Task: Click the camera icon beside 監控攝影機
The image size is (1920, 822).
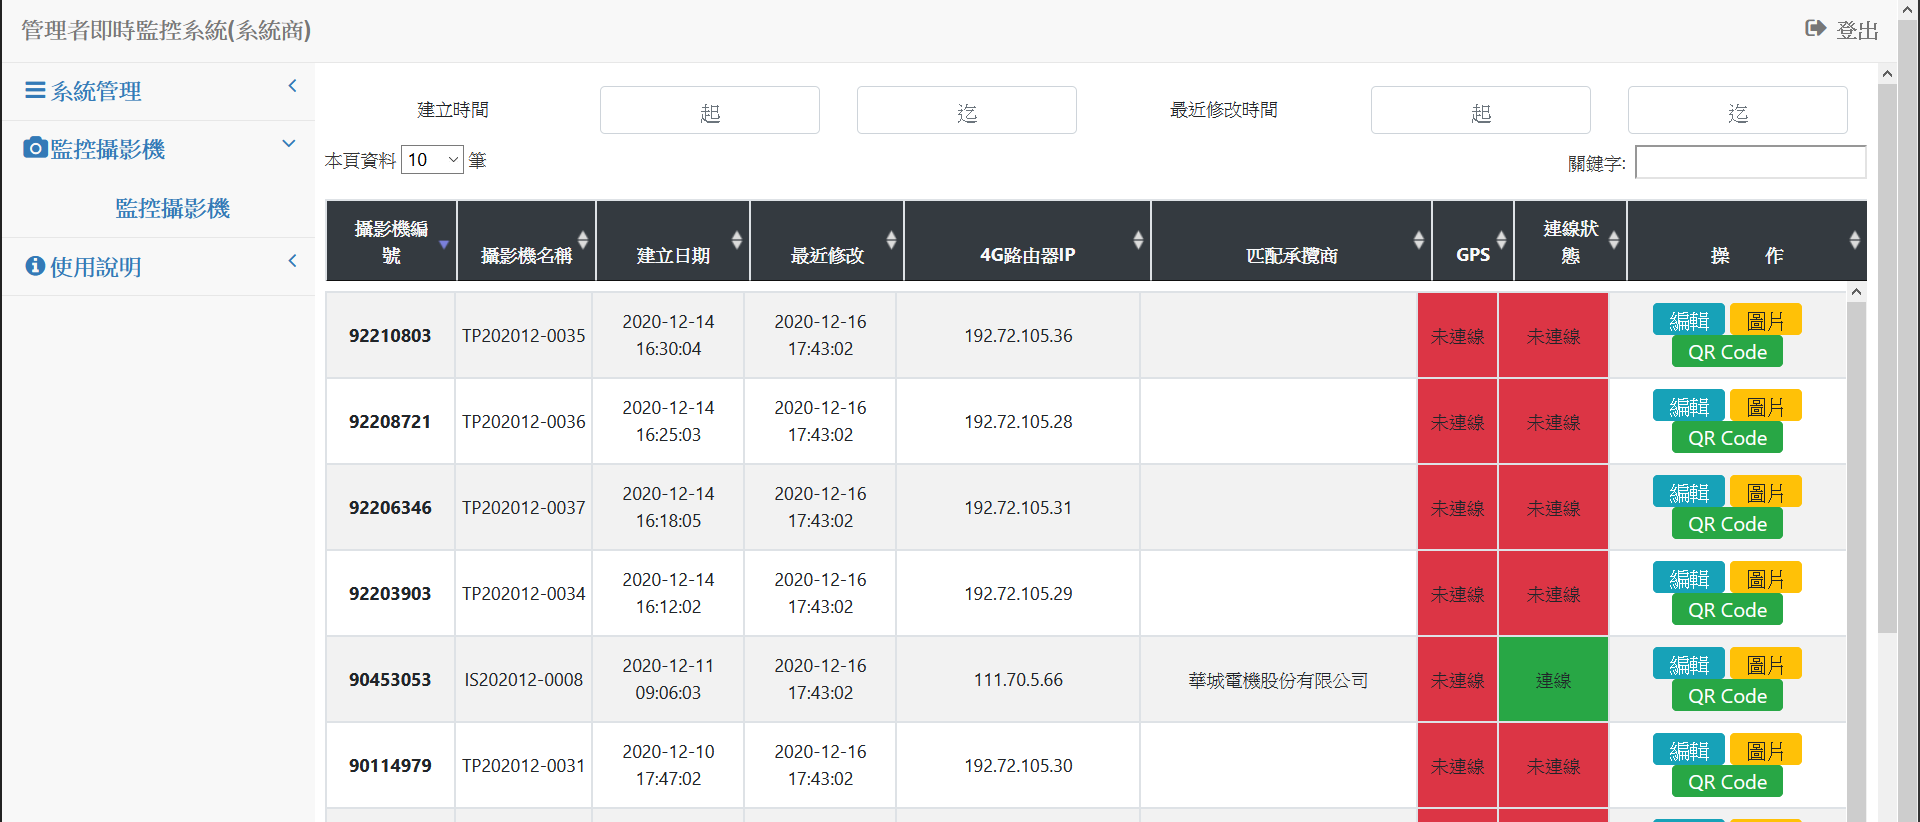Action: coord(35,148)
